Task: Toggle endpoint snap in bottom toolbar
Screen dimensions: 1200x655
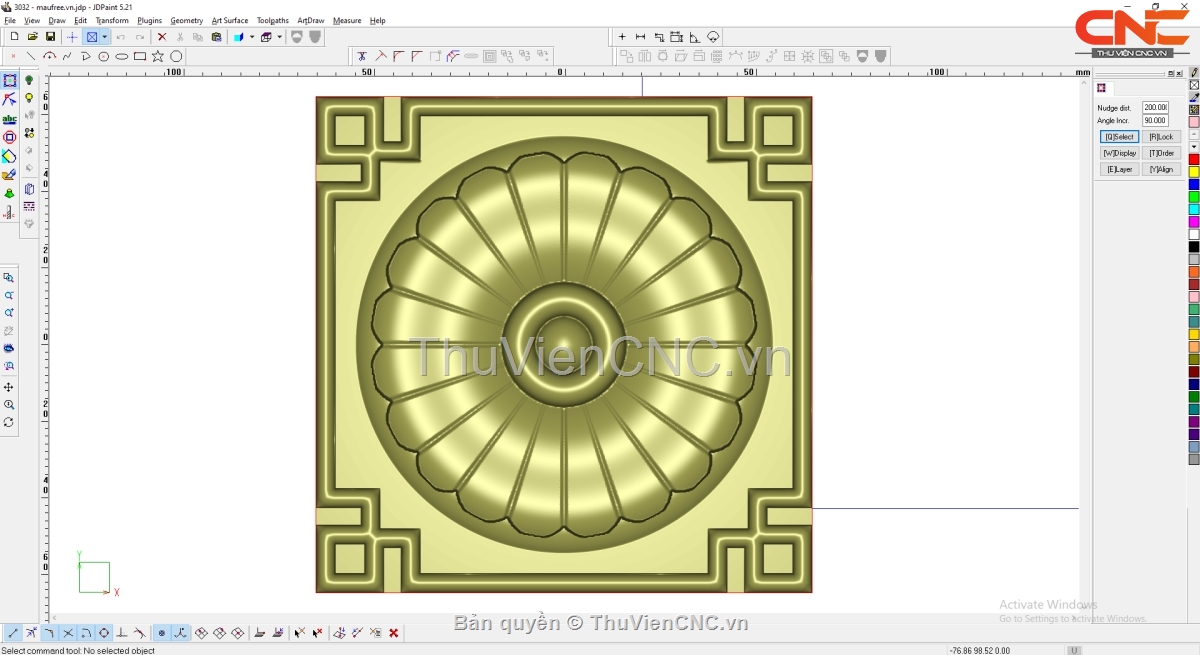Action: pyautogui.click(x=13, y=633)
